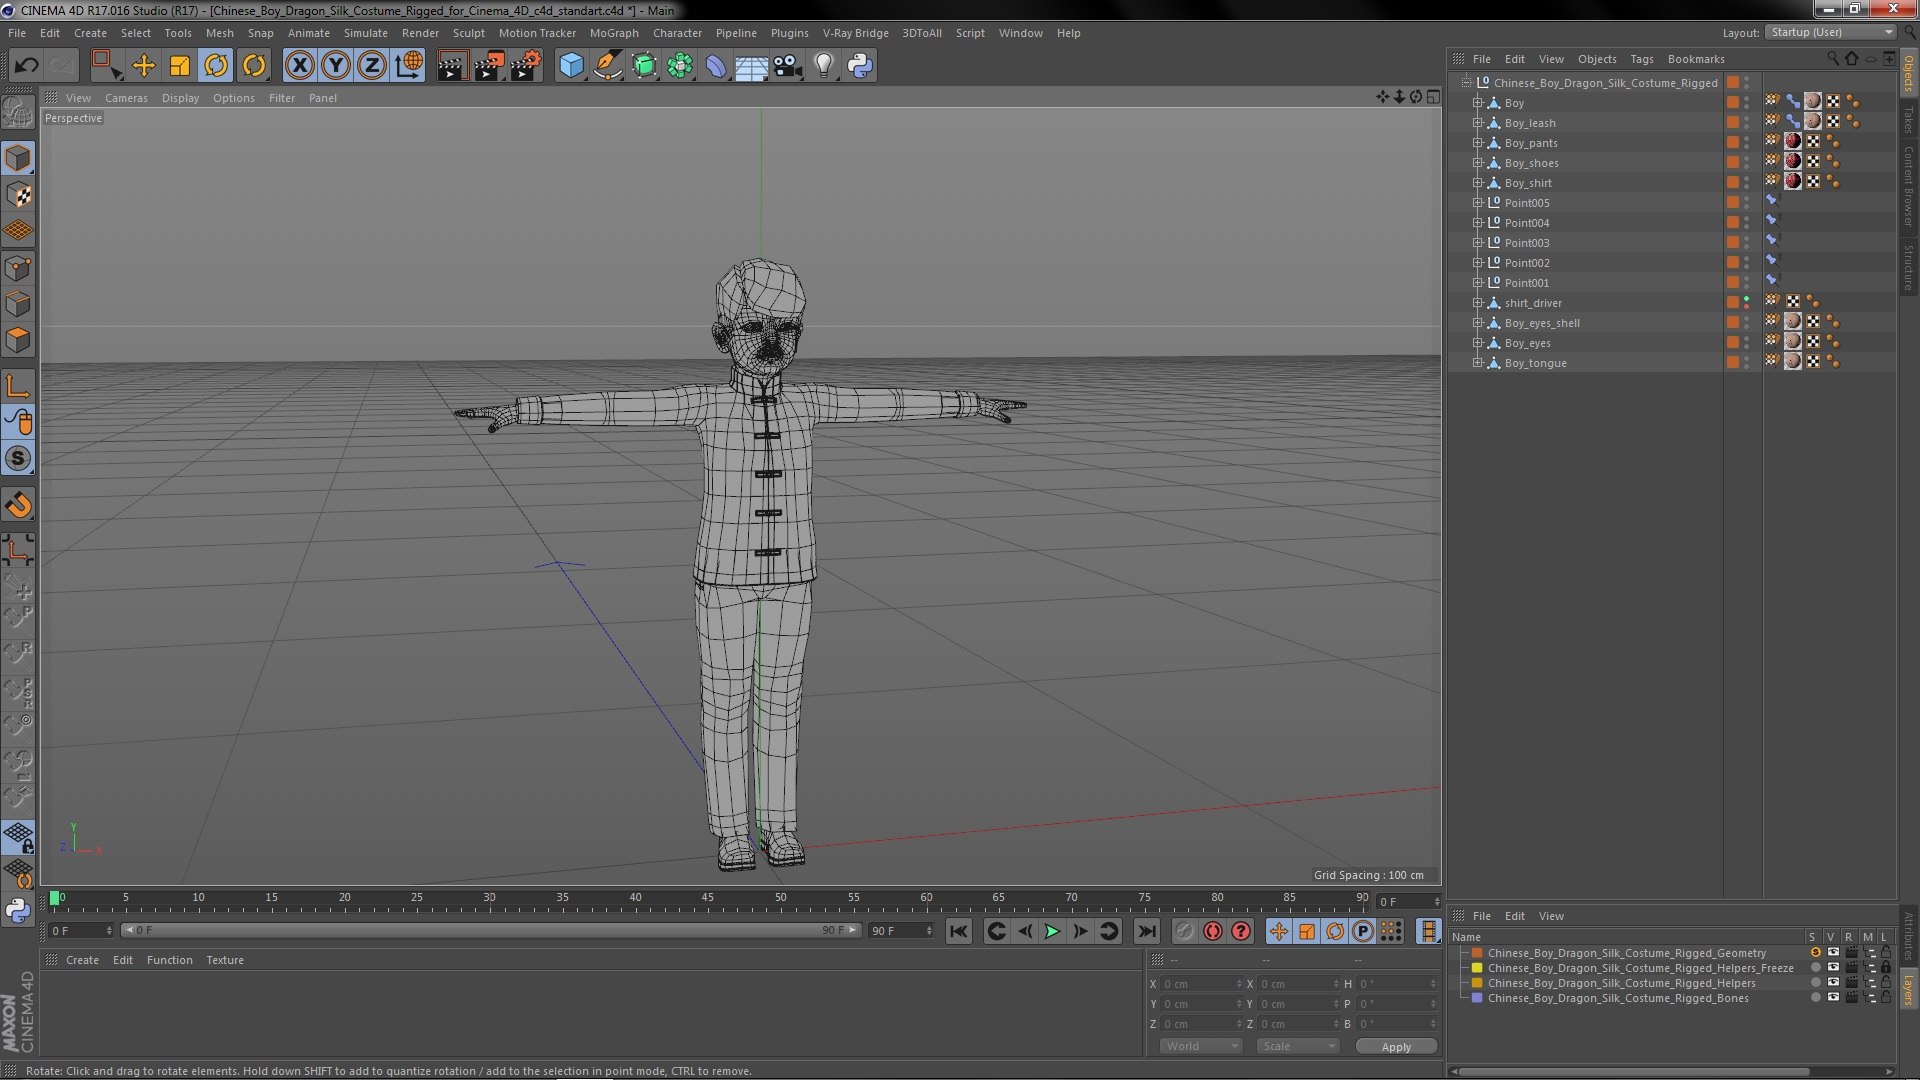Image resolution: width=1920 pixels, height=1080 pixels.
Task: Toggle the X-axis lock button
Action: (299, 66)
